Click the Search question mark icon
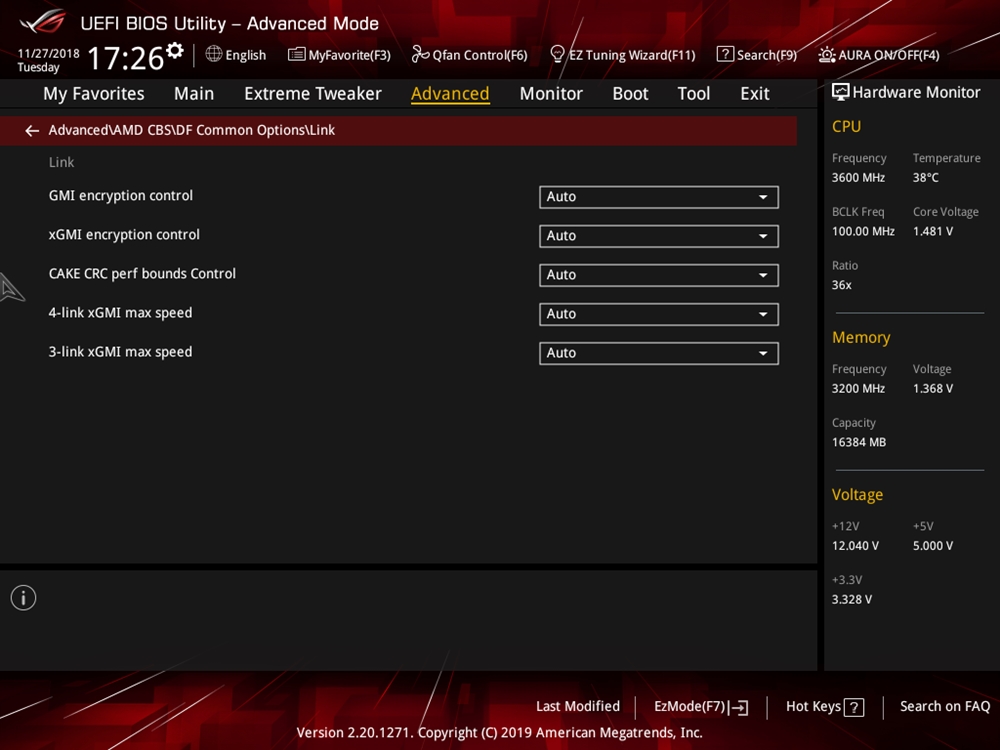Viewport: 1000px width, 750px height. 724,54
